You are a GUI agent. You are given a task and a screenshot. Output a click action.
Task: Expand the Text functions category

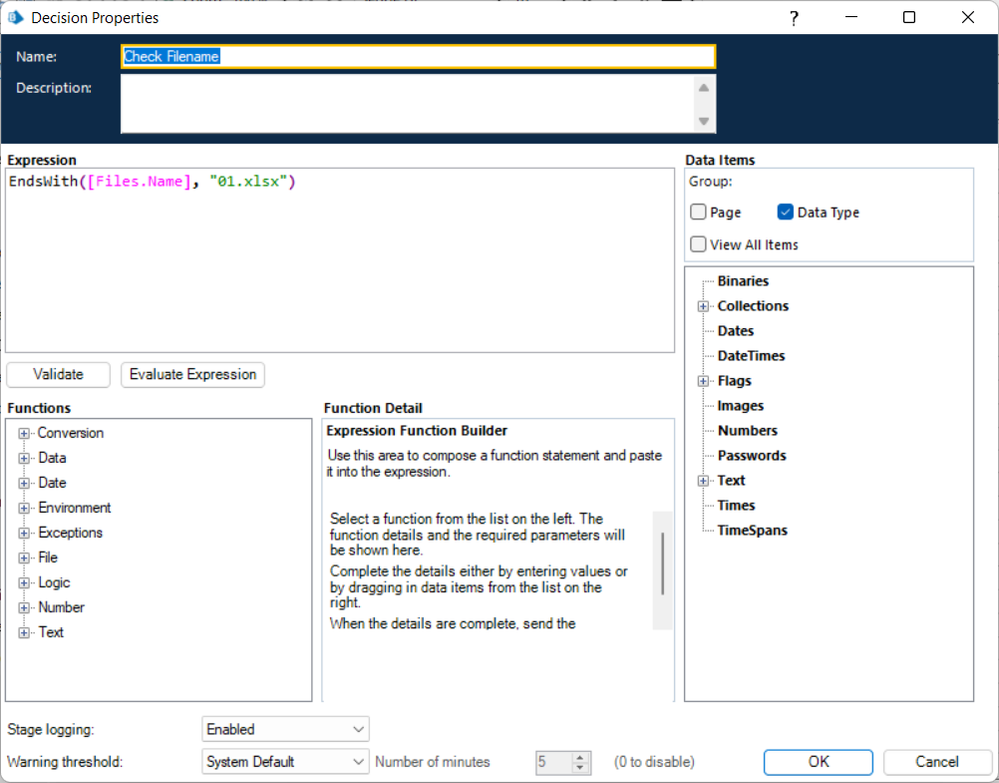coord(24,632)
